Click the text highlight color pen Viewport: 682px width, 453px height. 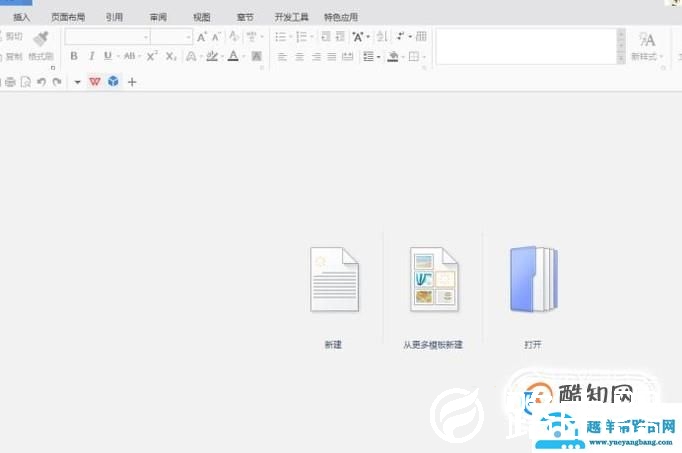pyautogui.click(x=212, y=56)
